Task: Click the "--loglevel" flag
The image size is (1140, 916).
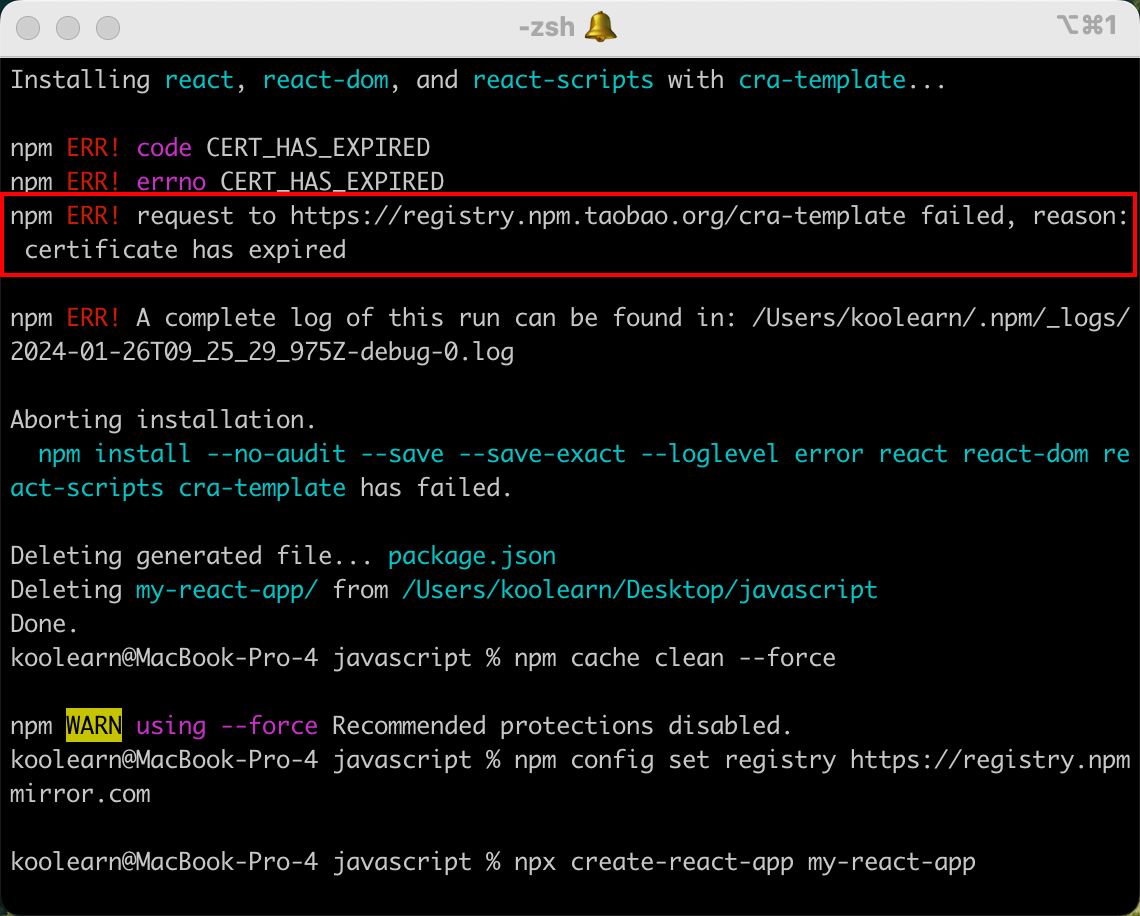Action: (710, 454)
